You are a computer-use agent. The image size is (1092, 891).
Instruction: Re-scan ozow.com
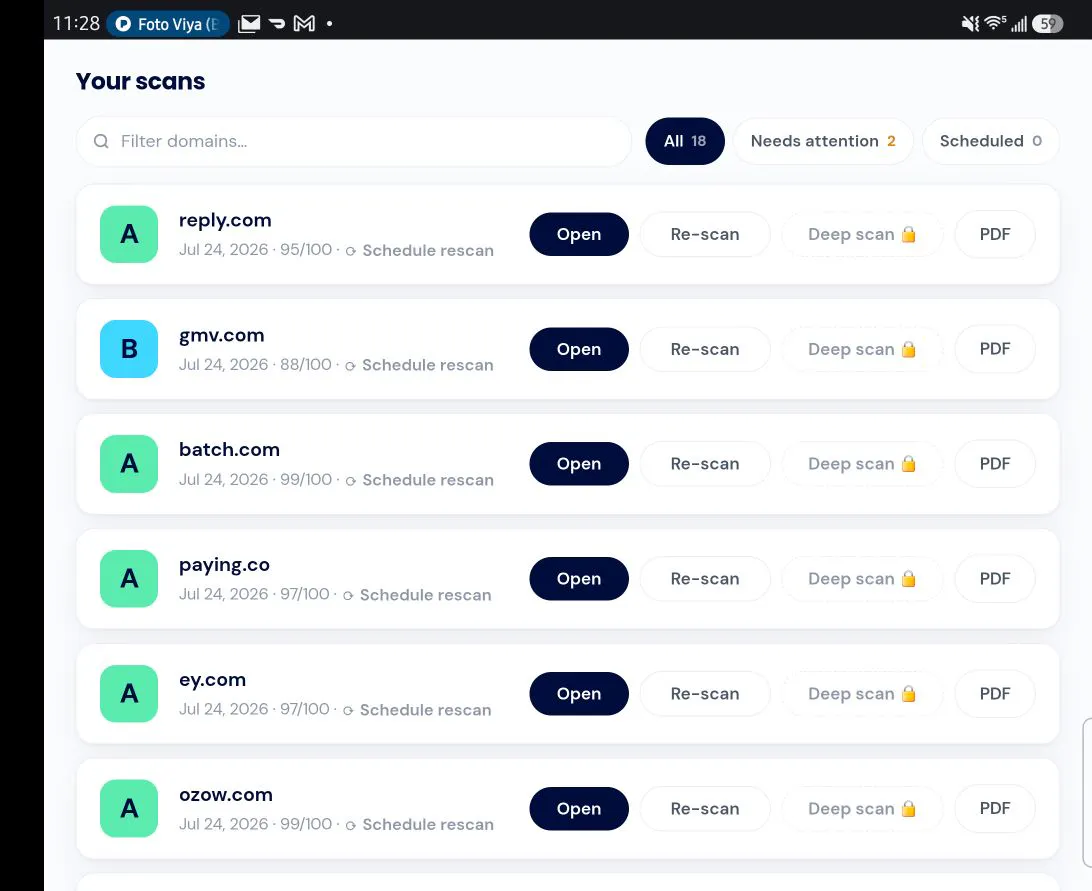click(705, 809)
